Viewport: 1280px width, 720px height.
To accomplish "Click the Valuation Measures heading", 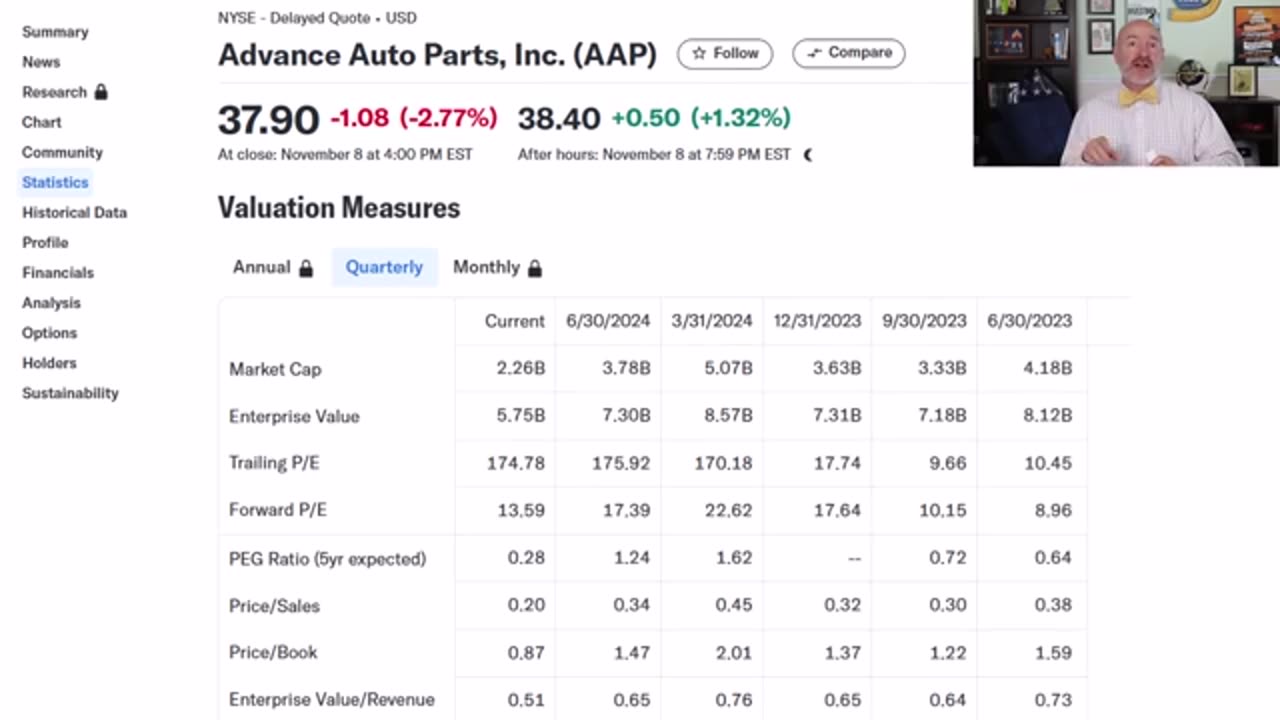I will (339, 208).
